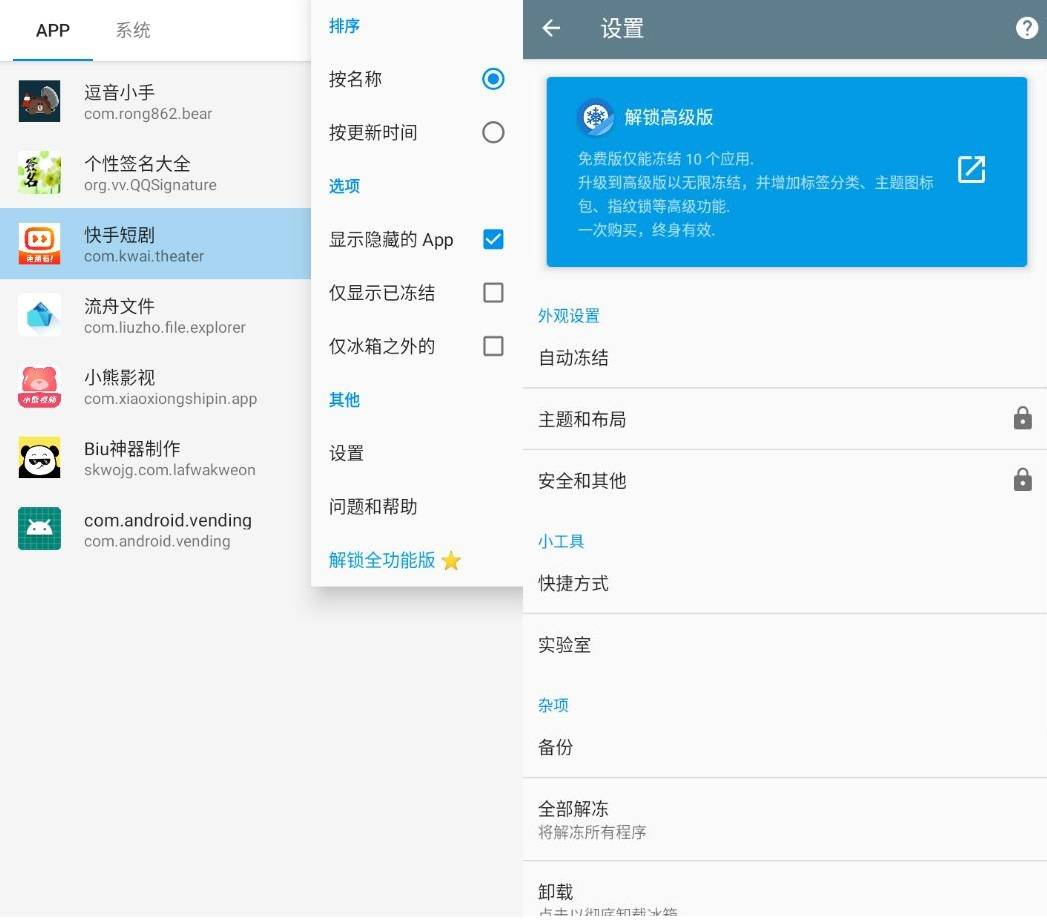Open the 逗音小手 app icon
The image size is (1047, 920).
[x=38, y=101]
